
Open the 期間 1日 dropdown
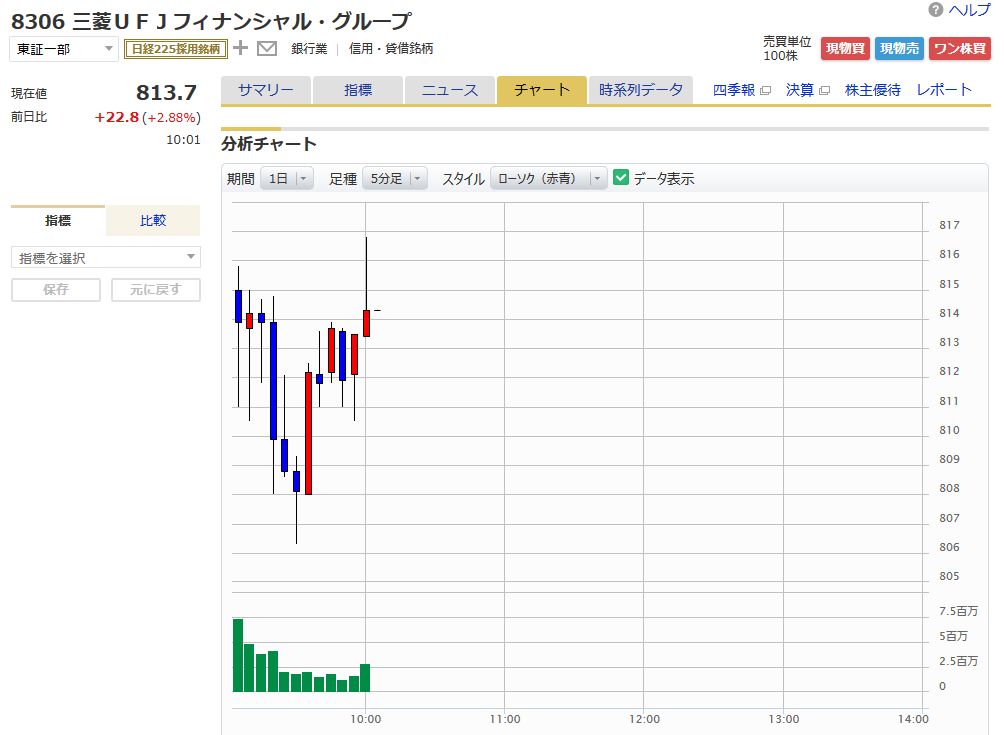(x=287, y=179)
